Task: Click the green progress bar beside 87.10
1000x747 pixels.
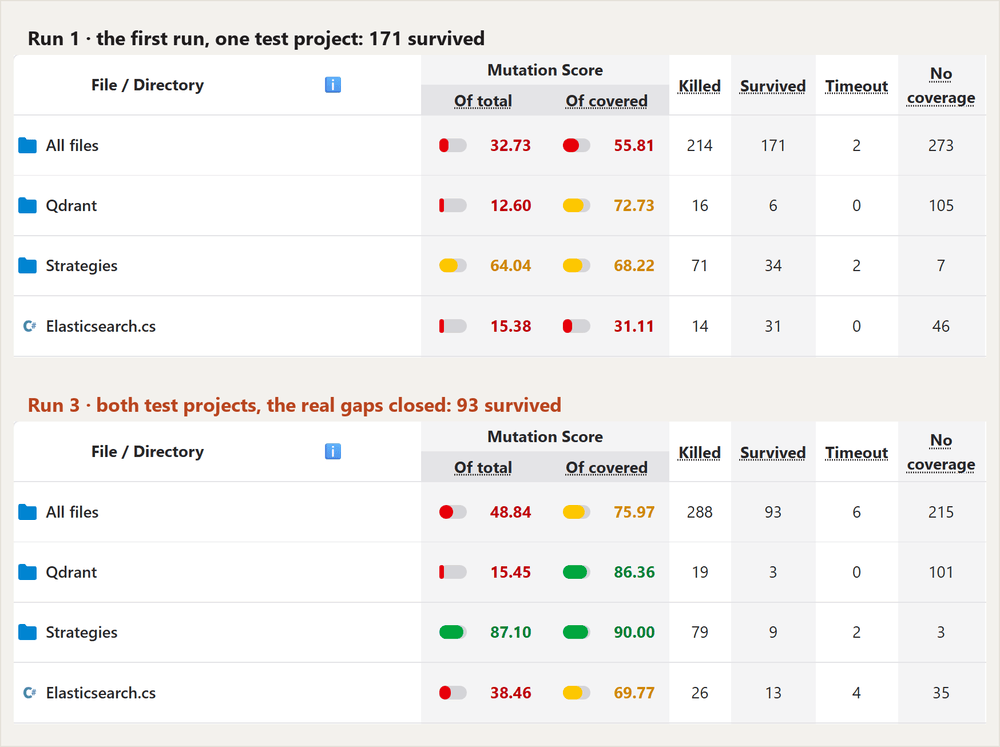Action: (453, 632)
